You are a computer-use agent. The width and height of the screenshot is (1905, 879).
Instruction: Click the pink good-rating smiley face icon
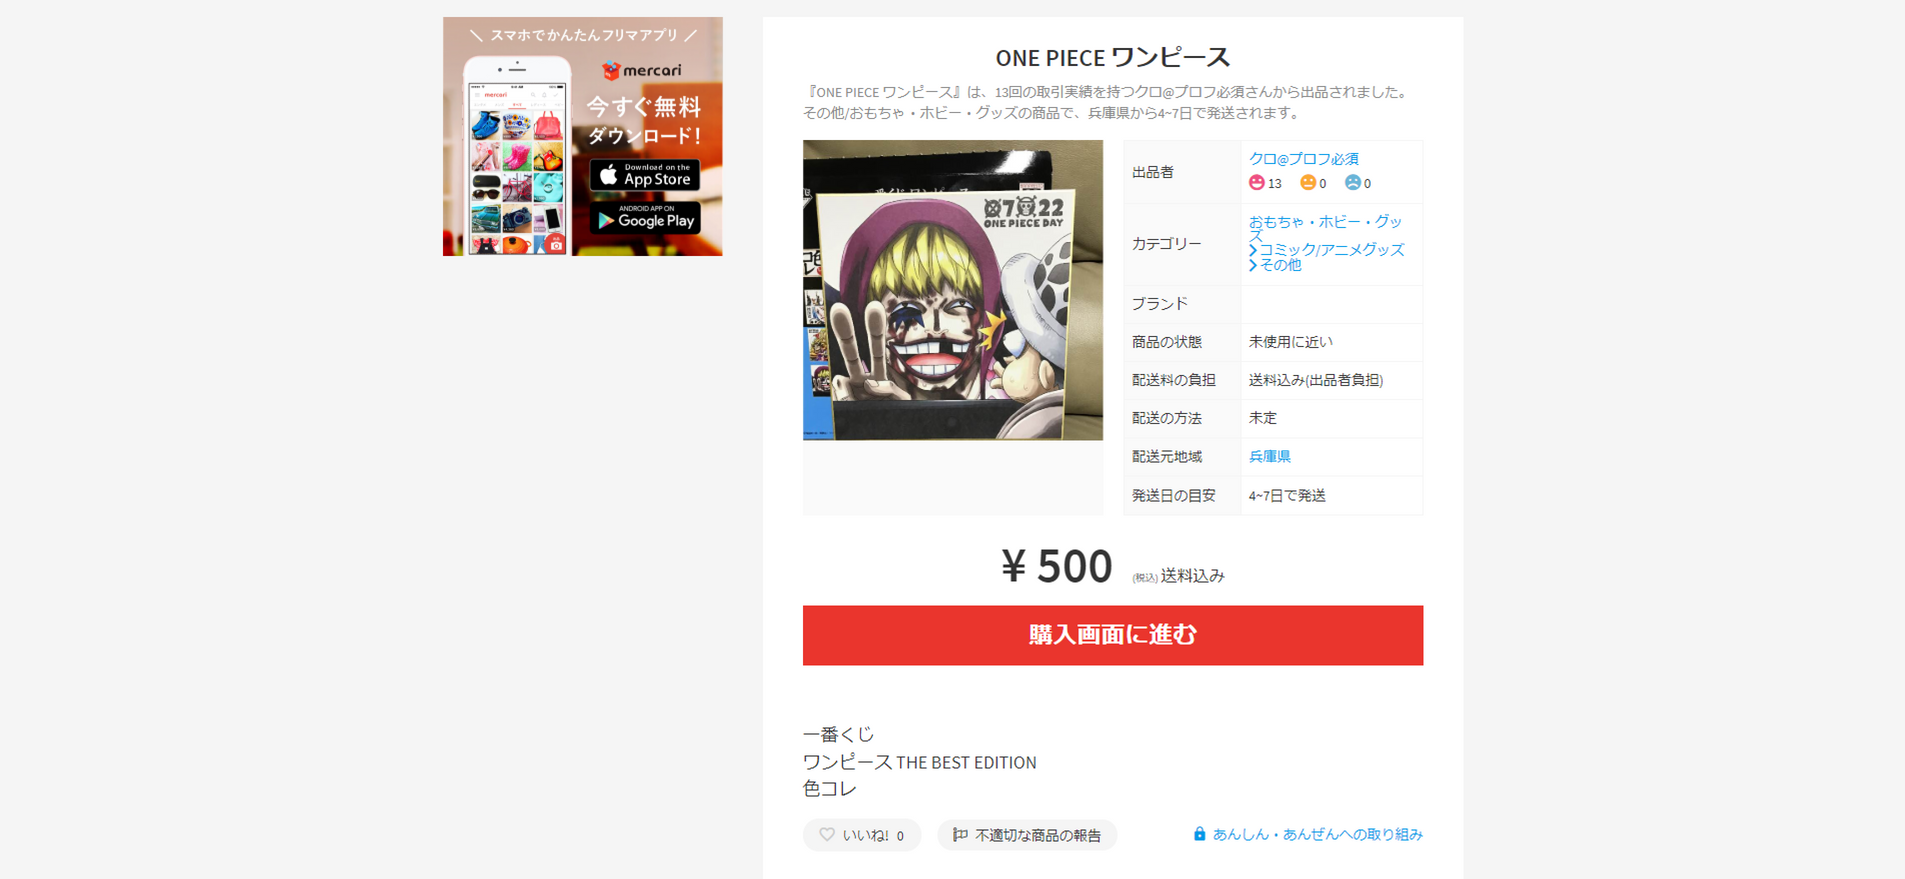(1256, 182)
